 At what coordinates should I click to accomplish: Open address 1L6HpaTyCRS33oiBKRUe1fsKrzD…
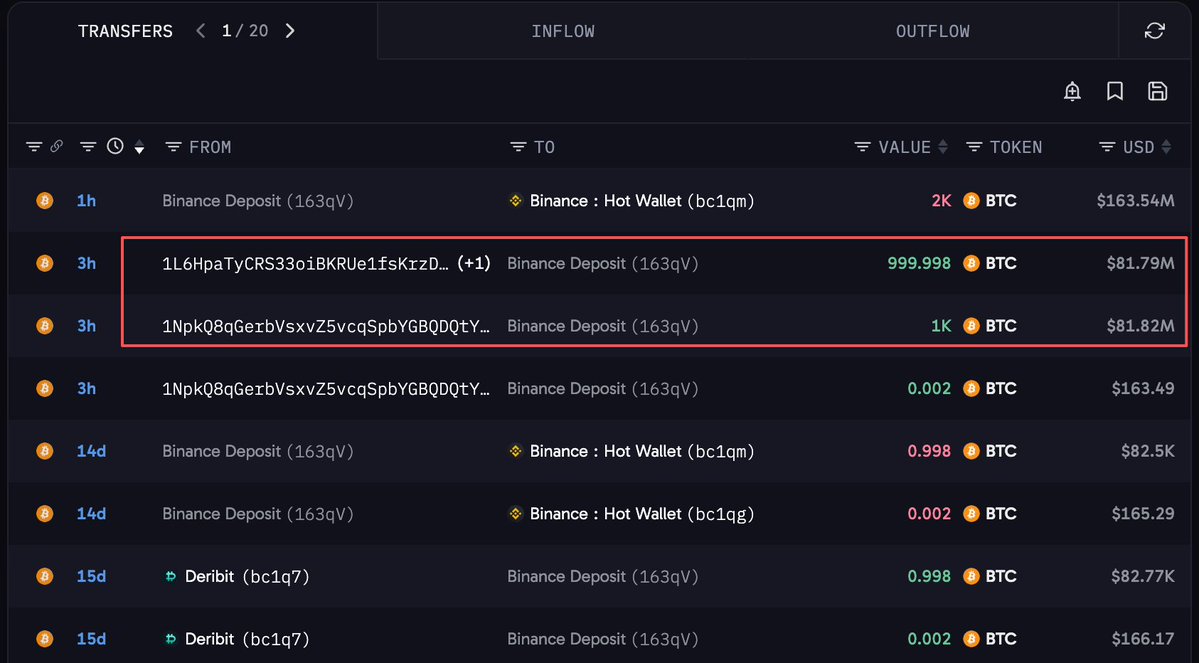point(305,264)
